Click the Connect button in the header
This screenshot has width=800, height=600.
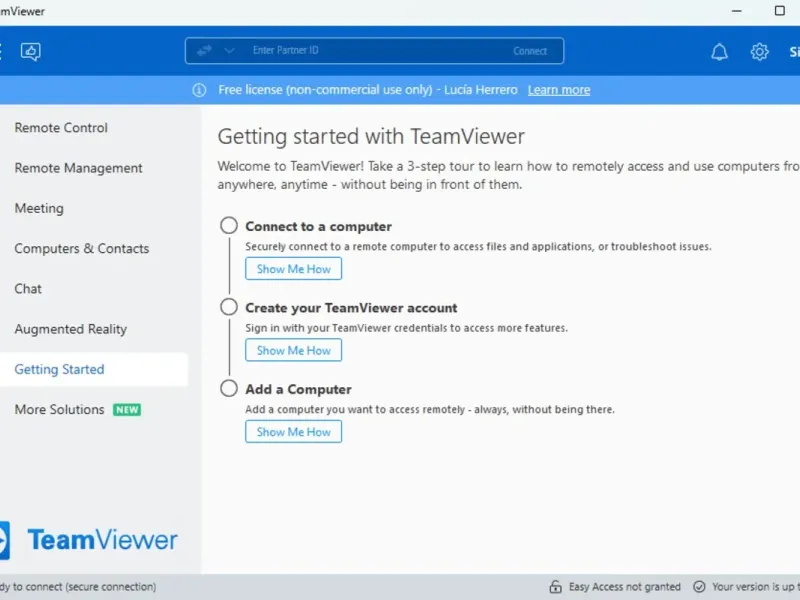[x=530, y=51]
